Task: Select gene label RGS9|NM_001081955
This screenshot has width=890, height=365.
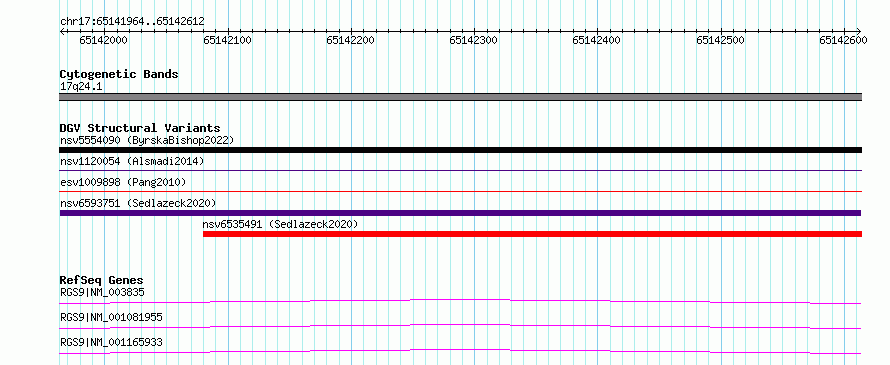Action: coord(111,317)
